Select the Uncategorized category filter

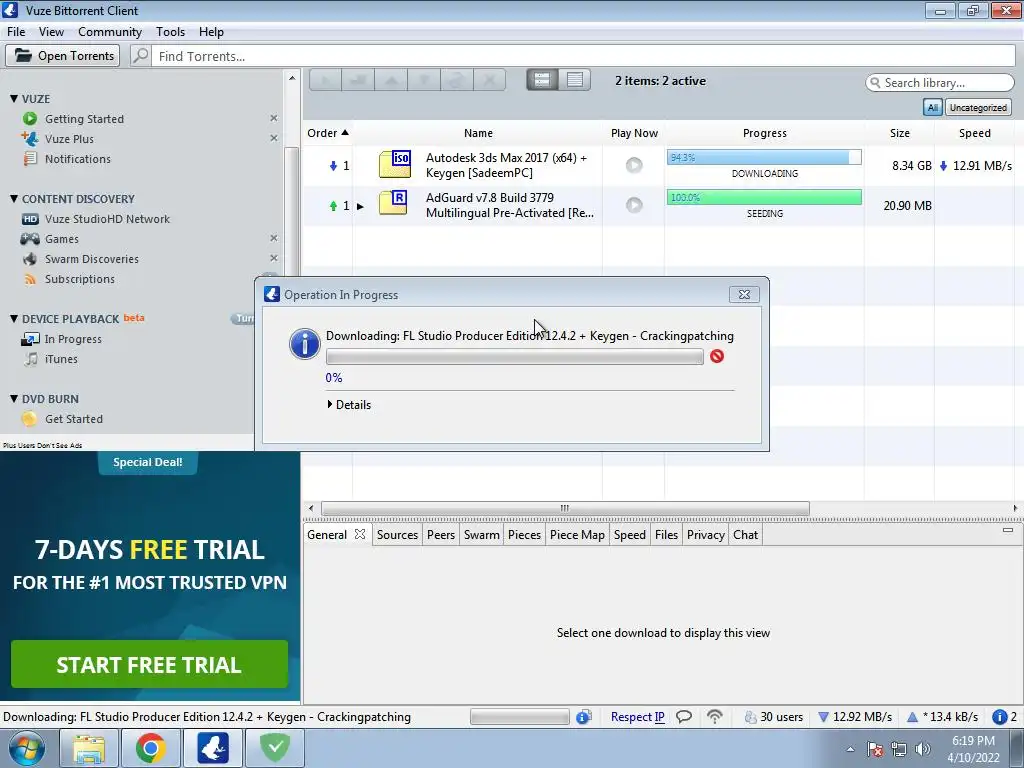click(x=978, y=108)
